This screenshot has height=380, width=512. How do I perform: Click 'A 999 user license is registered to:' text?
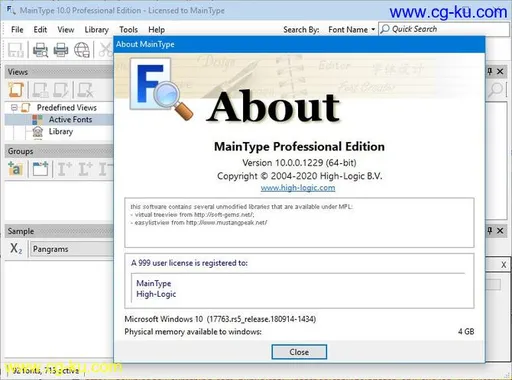[x=189, y=263]
